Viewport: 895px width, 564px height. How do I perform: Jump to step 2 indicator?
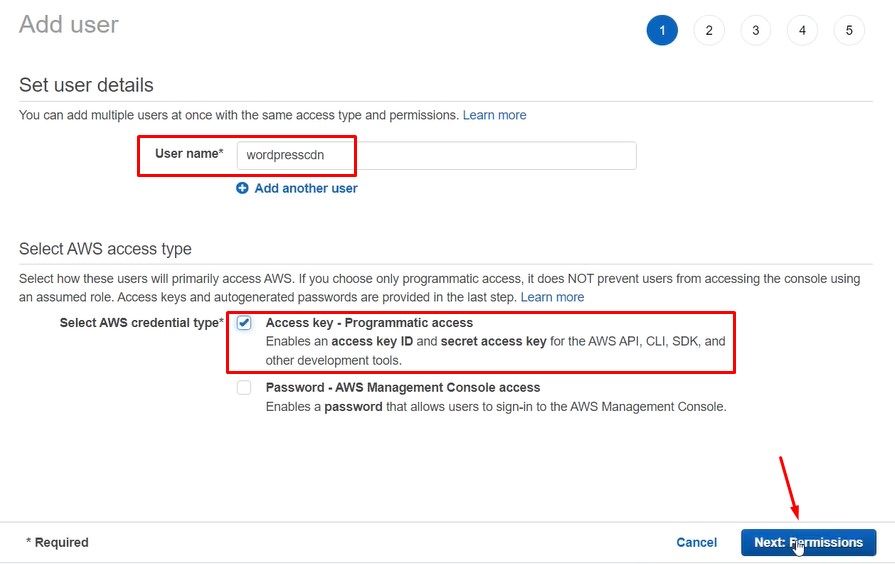pyautogui.click(x=709, y=30)
